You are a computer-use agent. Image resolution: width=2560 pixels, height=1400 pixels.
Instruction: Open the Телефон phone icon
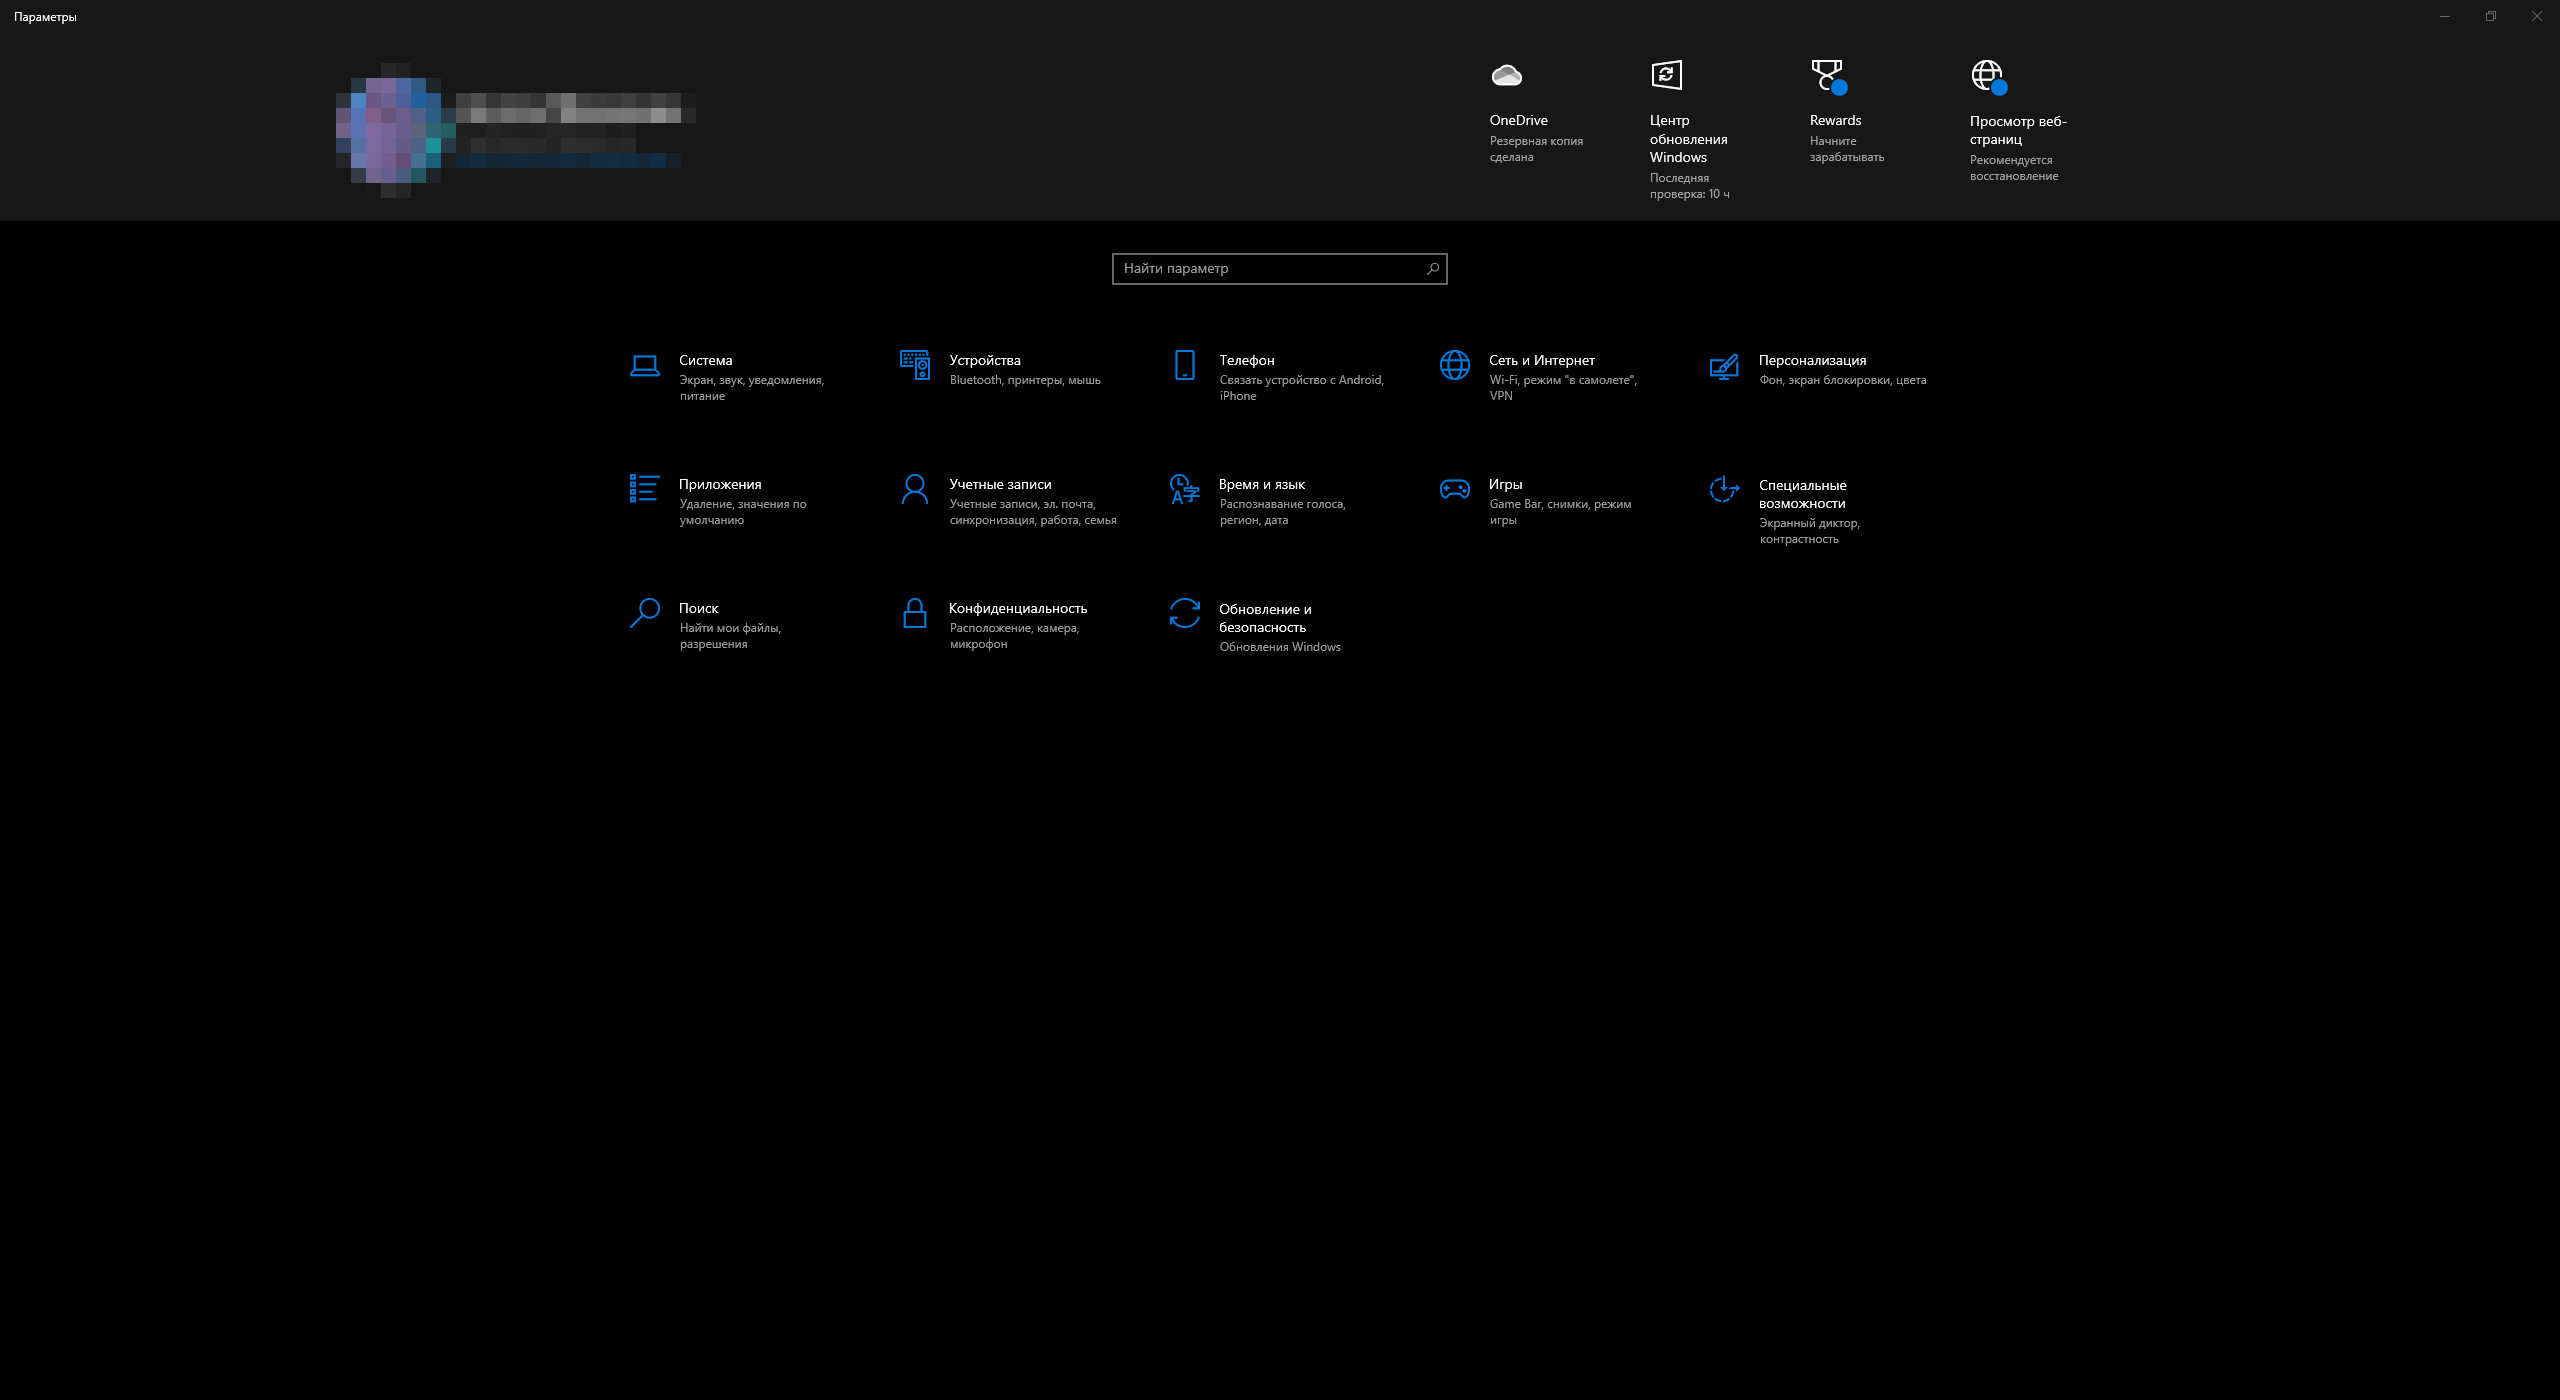point(1184,366)
